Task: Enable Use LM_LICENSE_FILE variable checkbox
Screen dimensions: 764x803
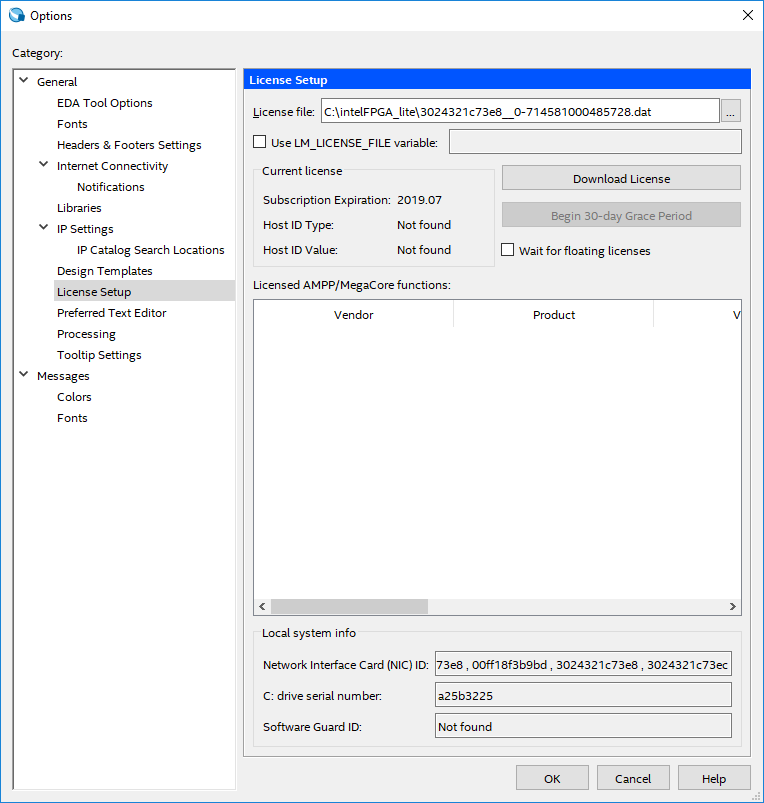Action: tap(260, 142)
